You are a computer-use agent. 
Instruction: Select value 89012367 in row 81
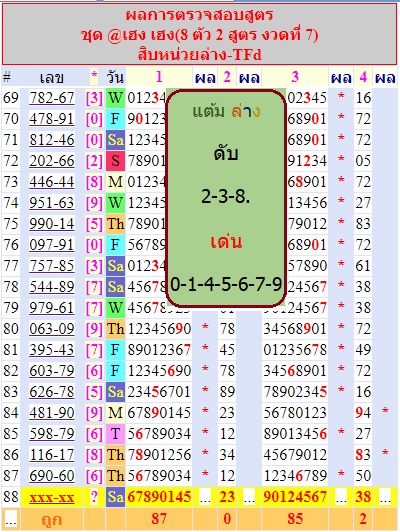[159, 349]
